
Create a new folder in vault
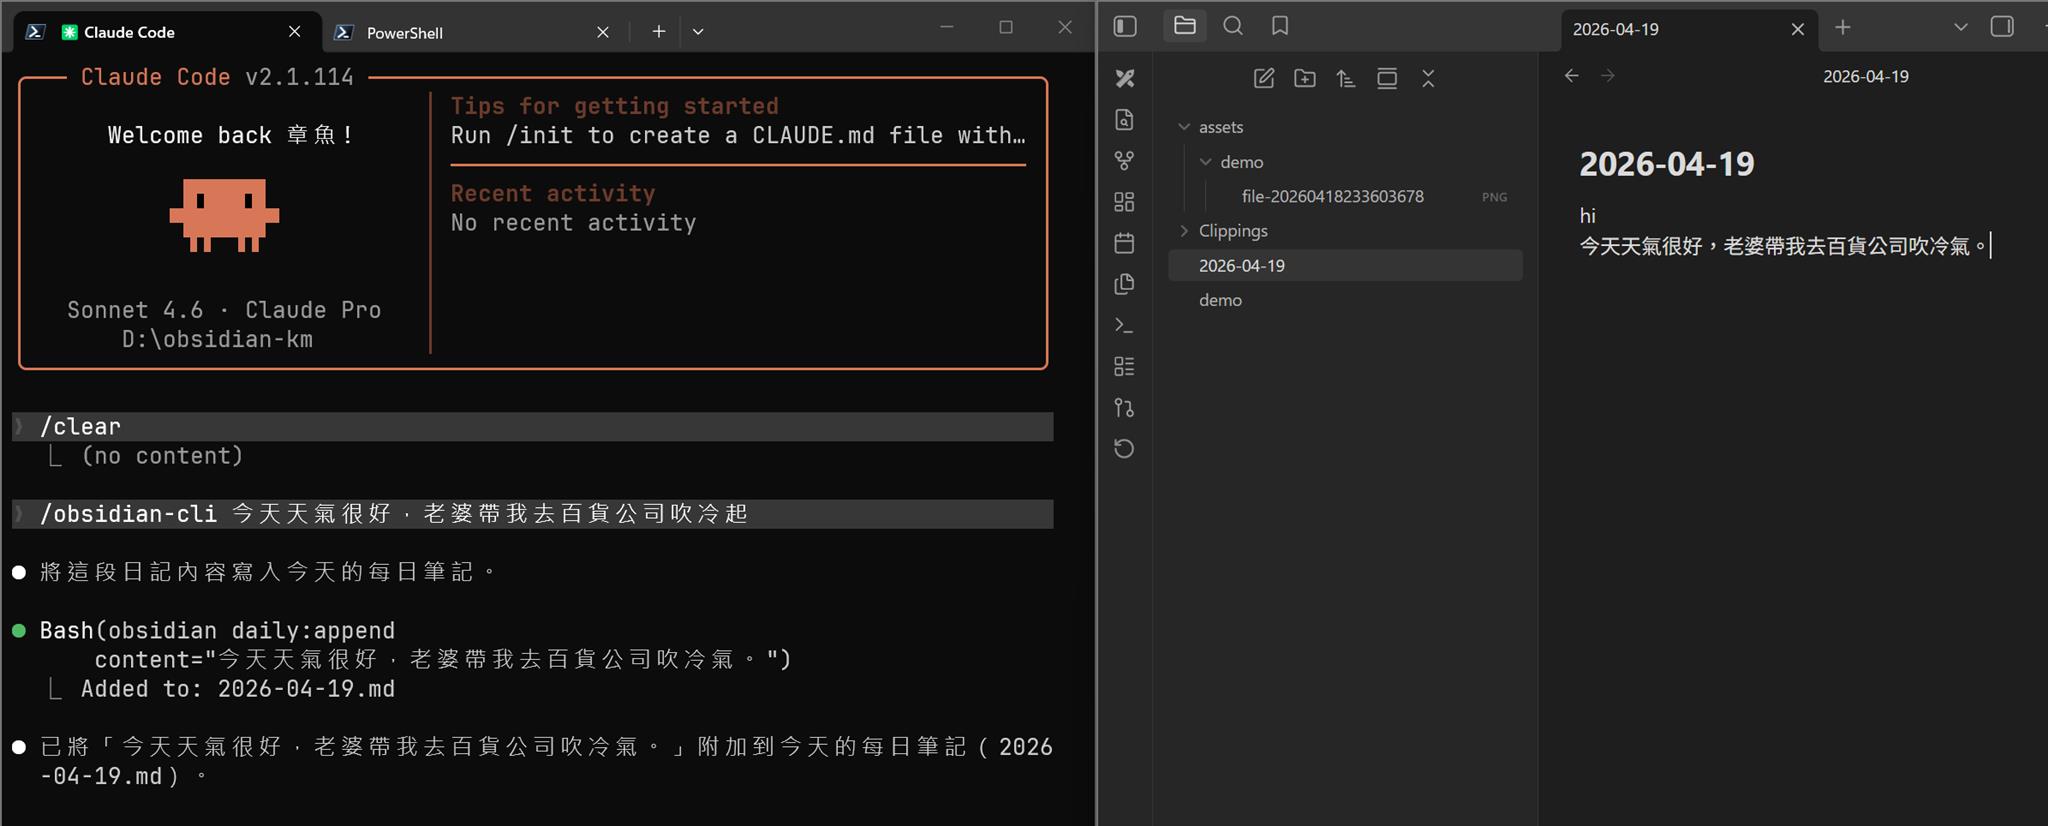(1305, 79)
